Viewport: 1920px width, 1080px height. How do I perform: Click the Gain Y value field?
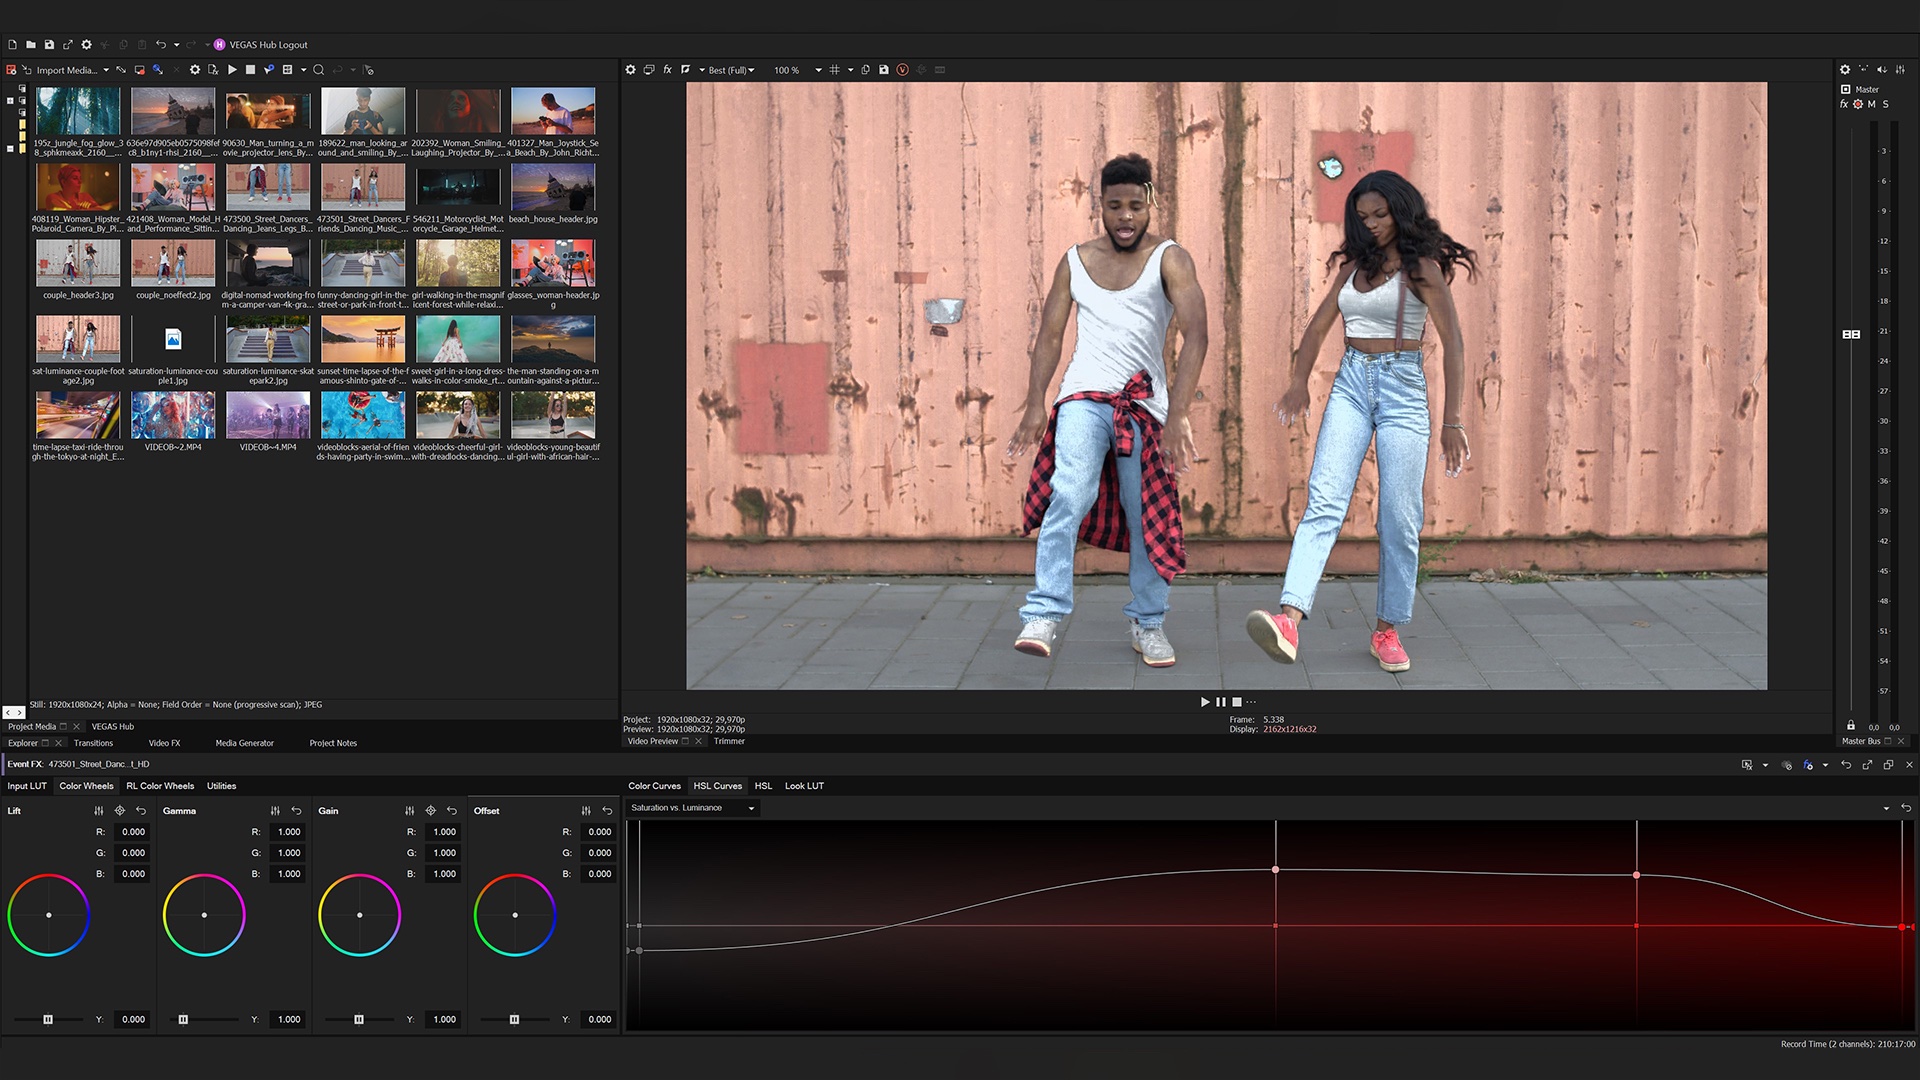tap(441, 1020)
